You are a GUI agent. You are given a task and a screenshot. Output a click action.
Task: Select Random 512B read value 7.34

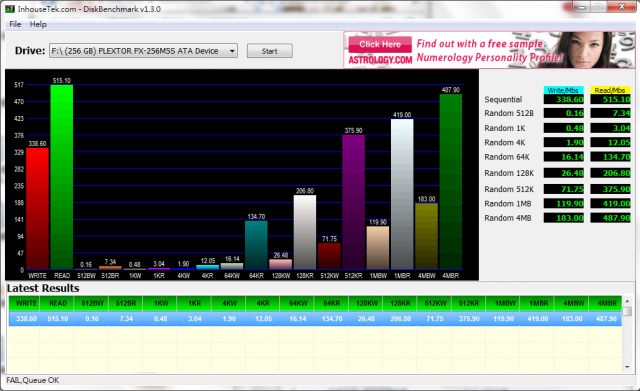point(611,113)
